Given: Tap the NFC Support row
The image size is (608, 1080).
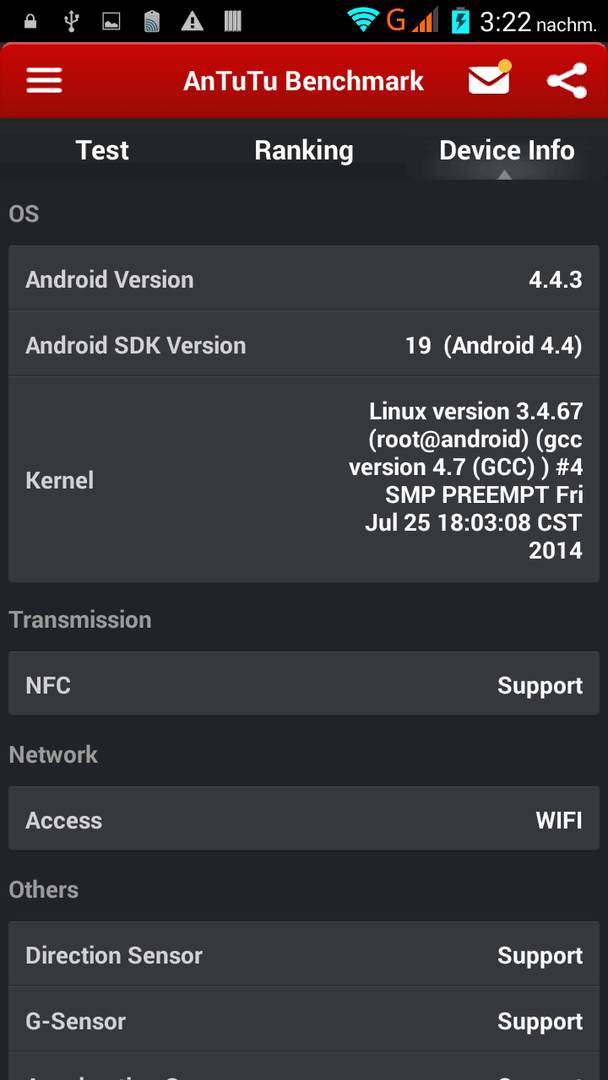Looking at the screenshot, I should pos(304,685).
